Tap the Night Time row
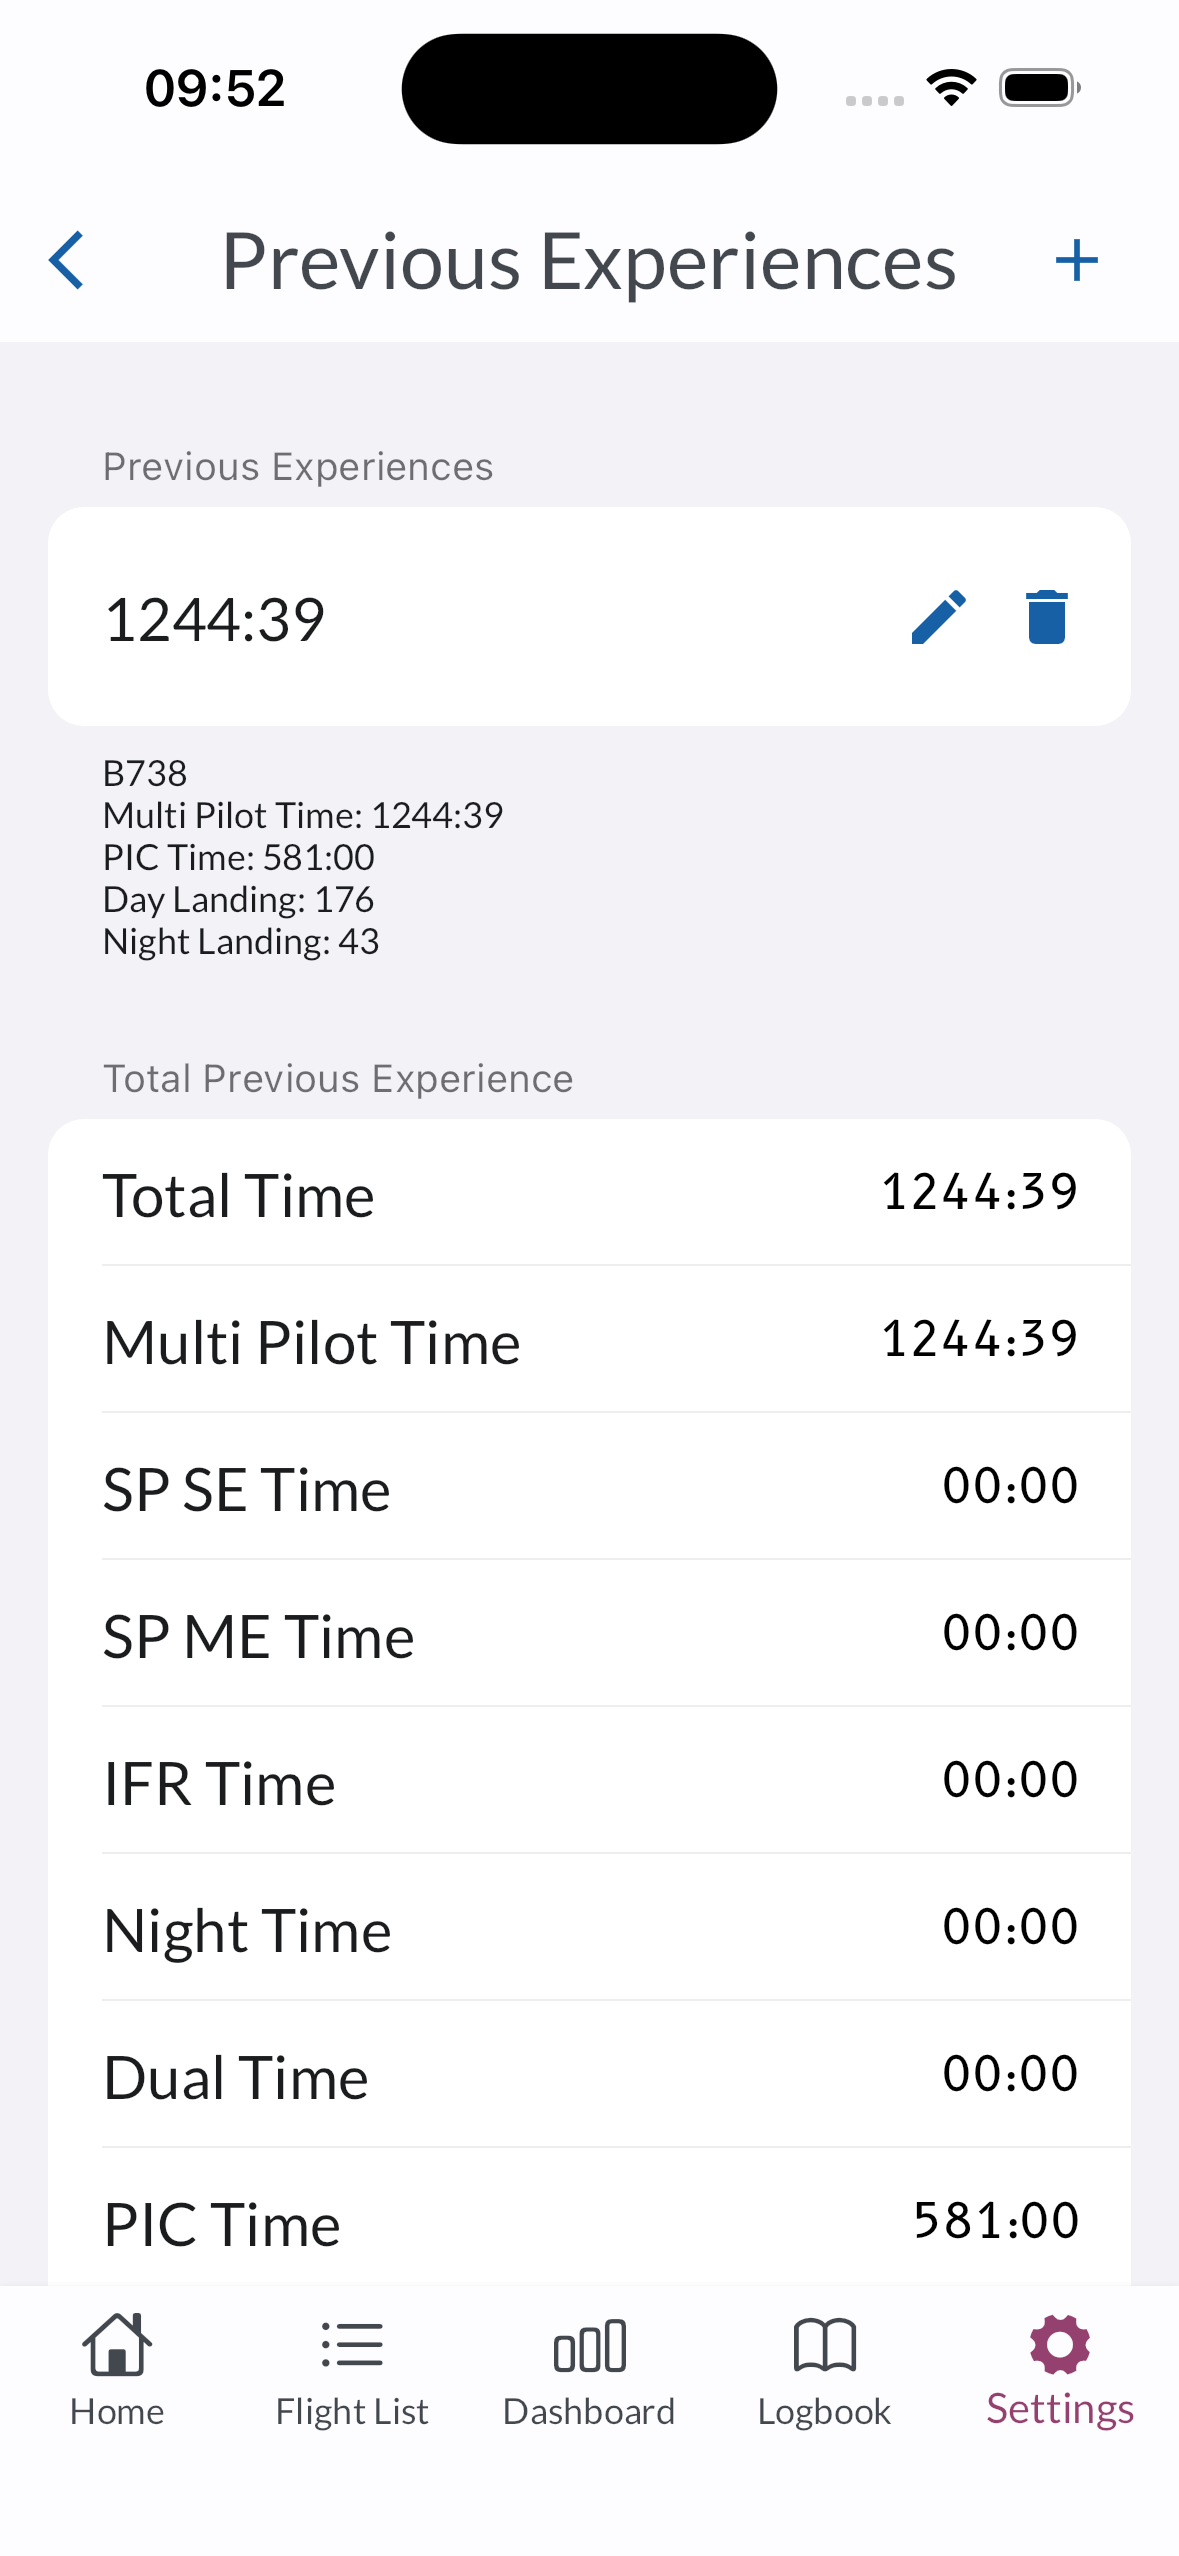 pyautogui.click(x=589, y=1928)
